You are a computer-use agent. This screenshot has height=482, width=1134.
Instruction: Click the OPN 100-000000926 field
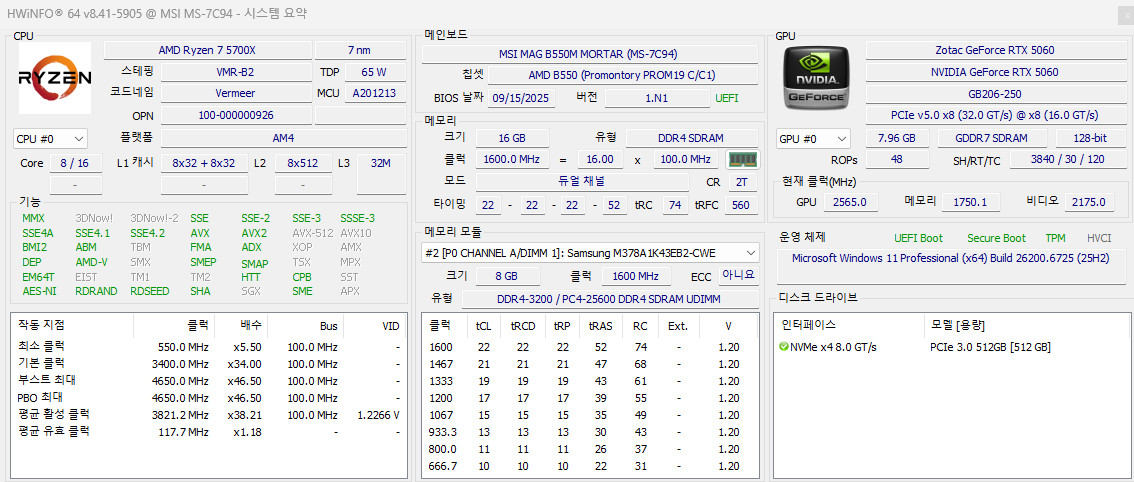(x=235, y=115)
